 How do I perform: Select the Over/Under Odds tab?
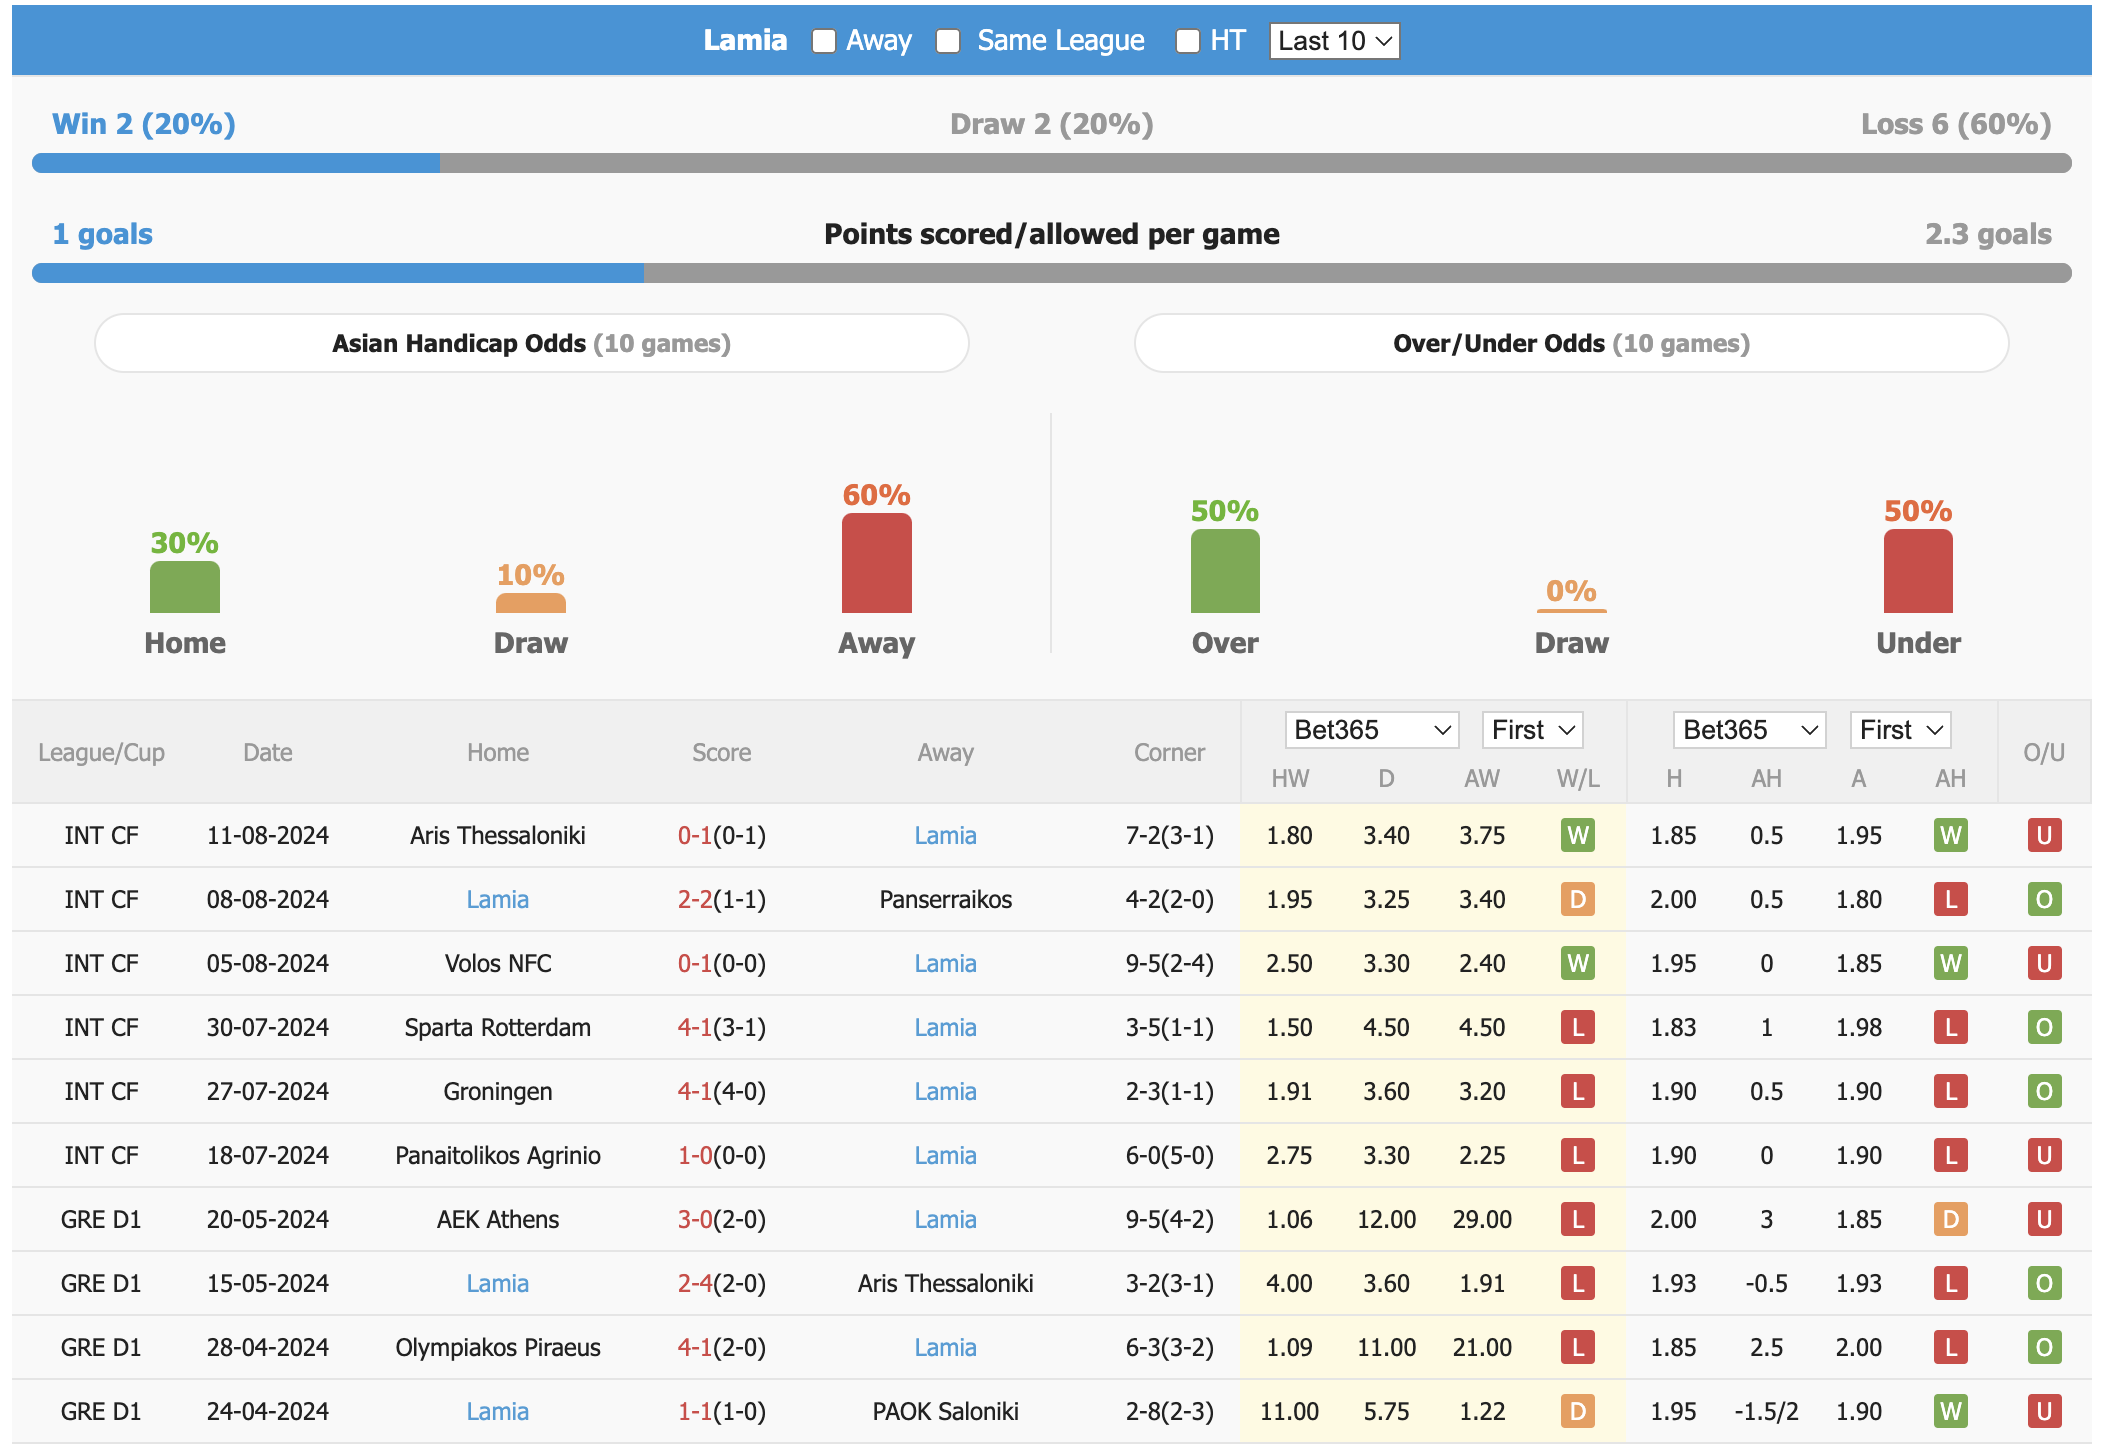1571,343
